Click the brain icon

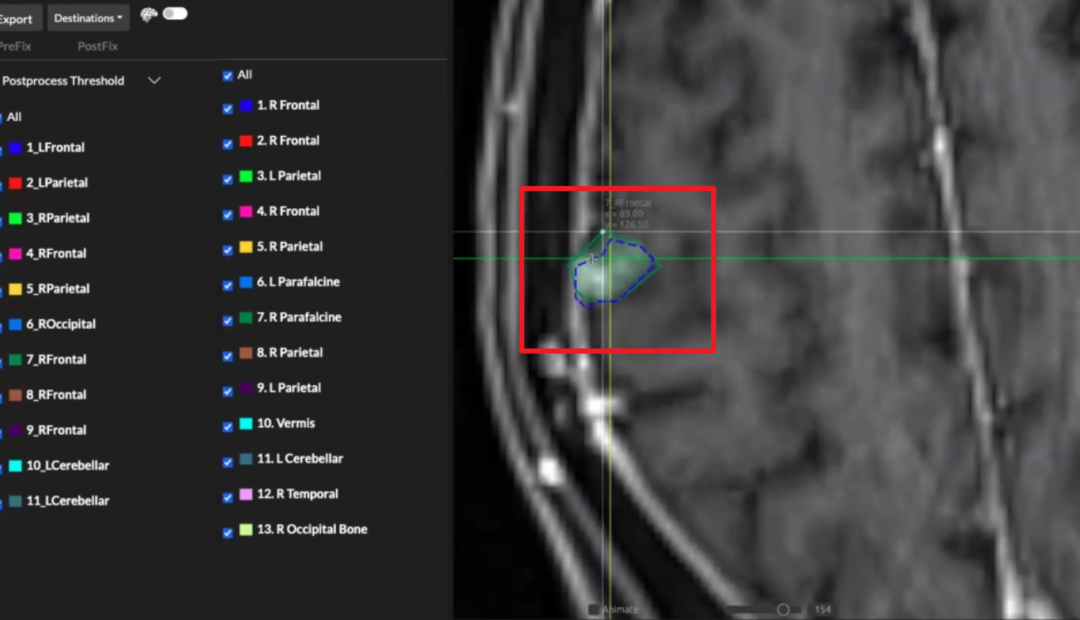point(148,14)
